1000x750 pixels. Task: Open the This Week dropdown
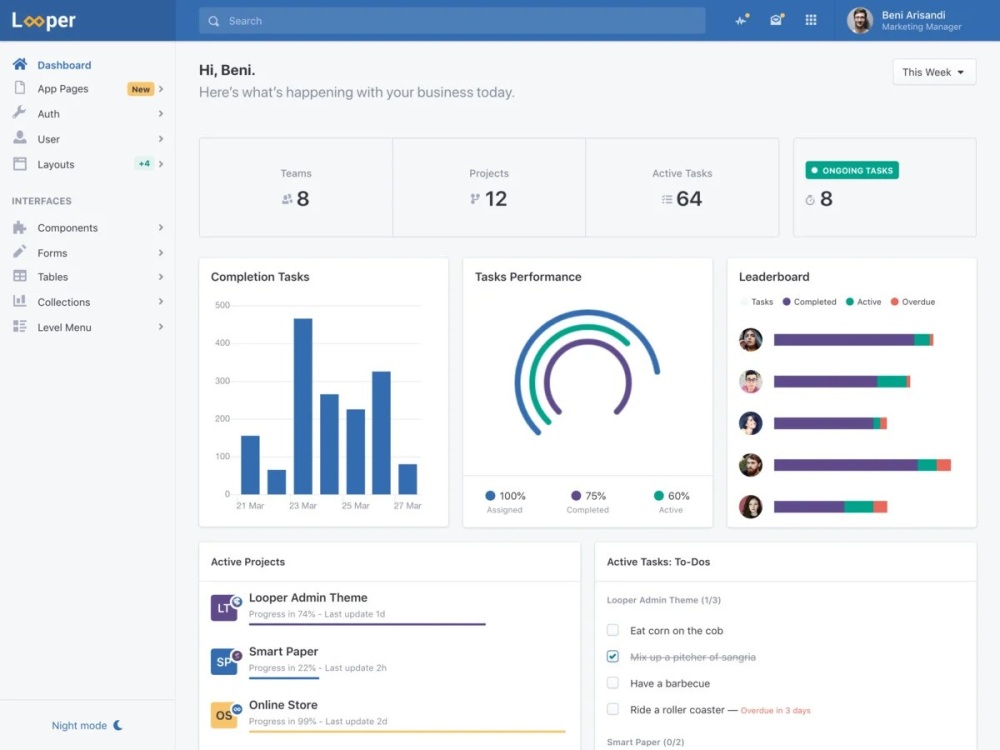pos(934,72)
